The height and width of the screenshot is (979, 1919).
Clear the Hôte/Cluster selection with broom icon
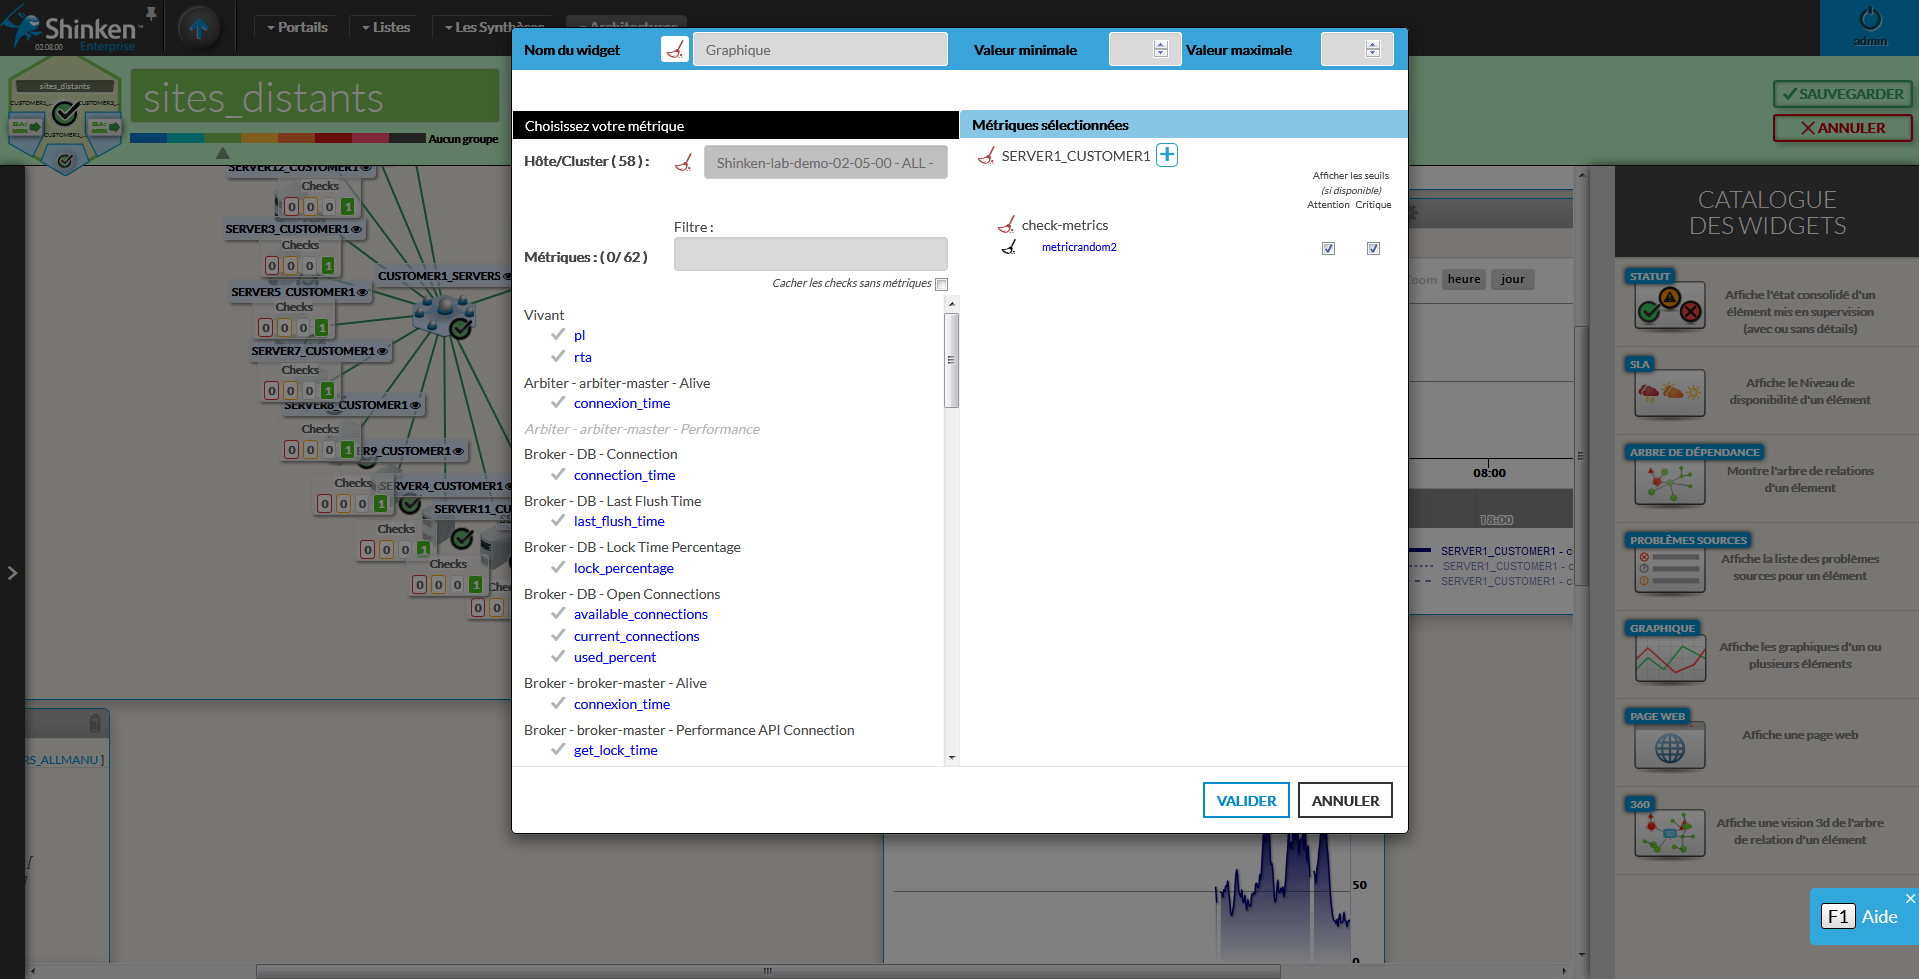click(x=684, y=162)
